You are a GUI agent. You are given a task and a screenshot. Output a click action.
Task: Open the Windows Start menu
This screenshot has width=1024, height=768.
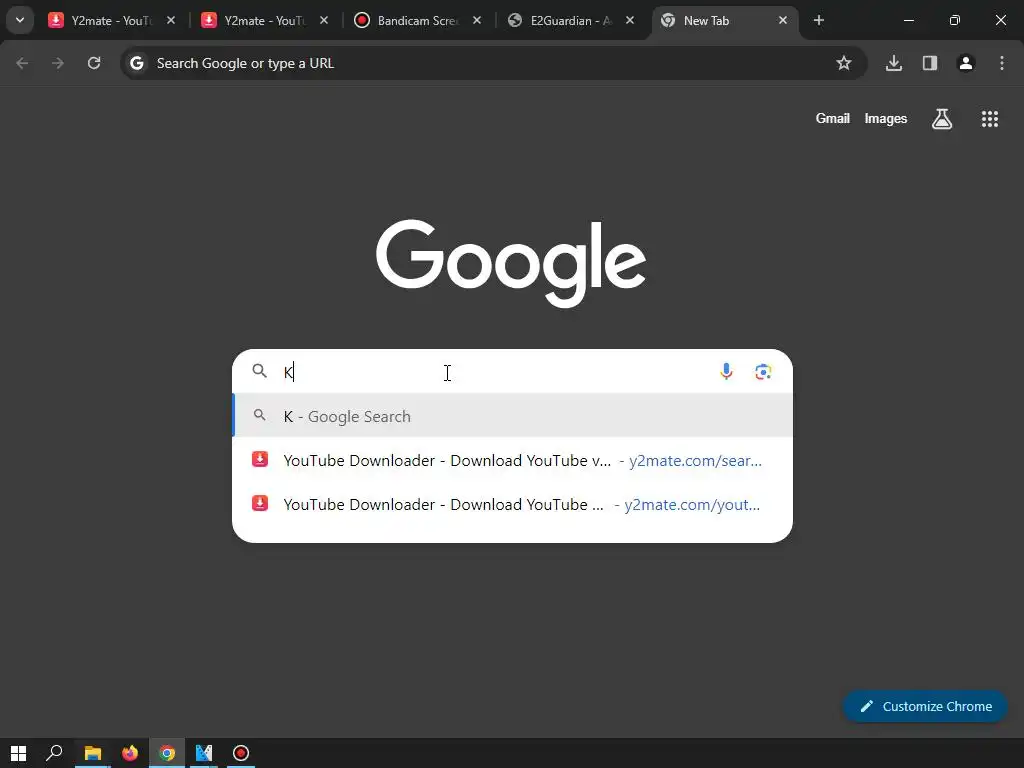point(18,753)
